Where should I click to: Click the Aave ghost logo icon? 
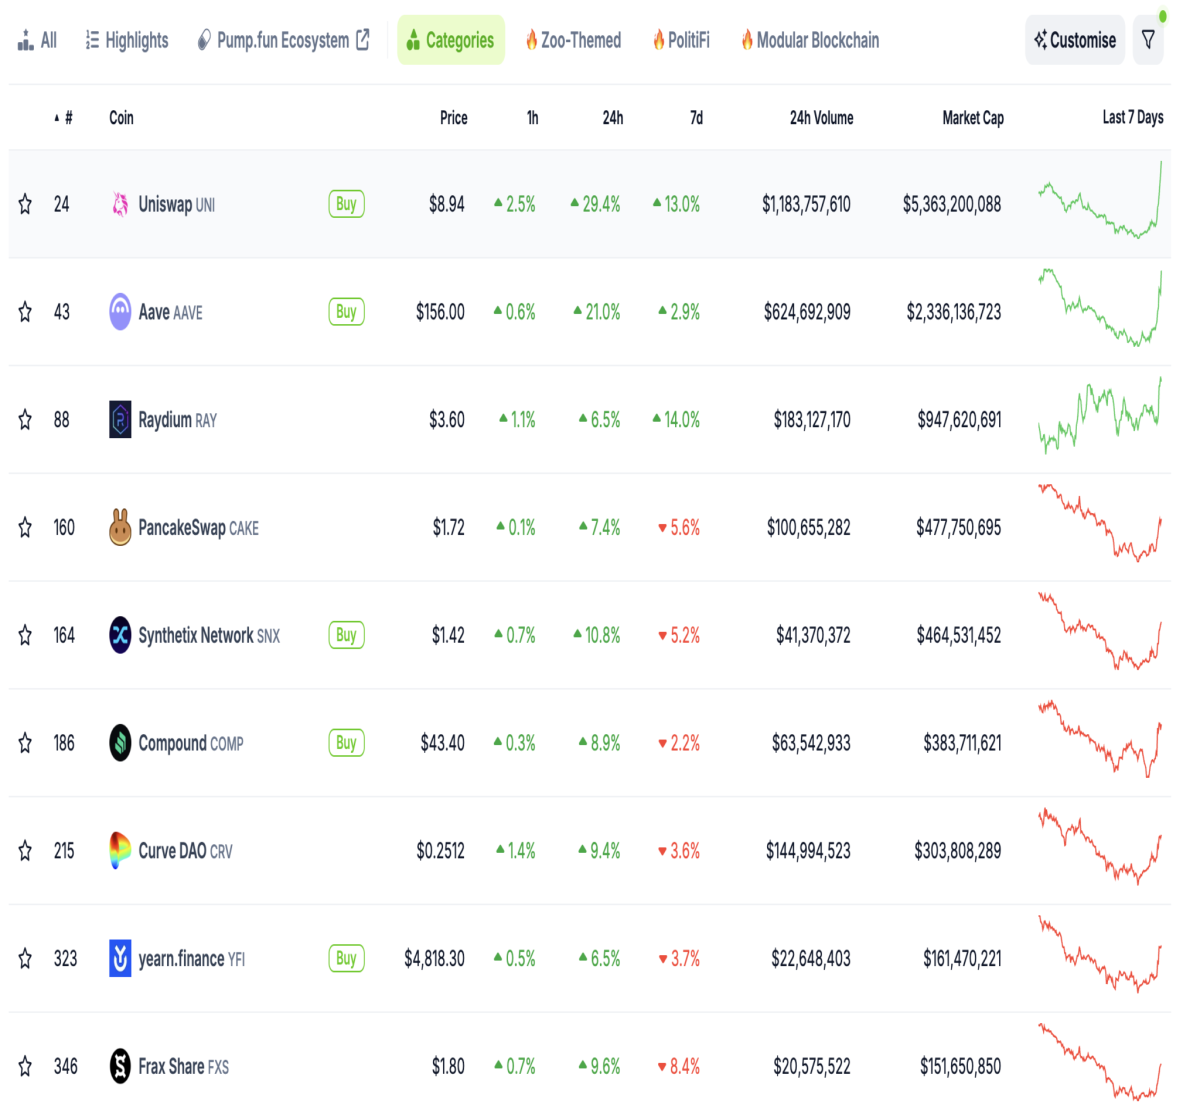click(120, 312)
